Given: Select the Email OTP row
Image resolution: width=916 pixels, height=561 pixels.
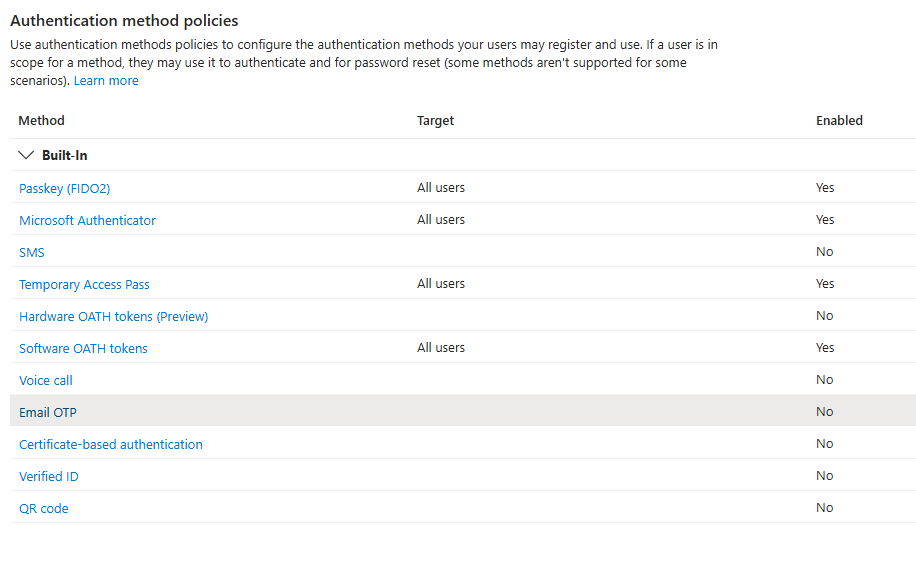Looking at the screenshot, I should [x=463, y=411].
